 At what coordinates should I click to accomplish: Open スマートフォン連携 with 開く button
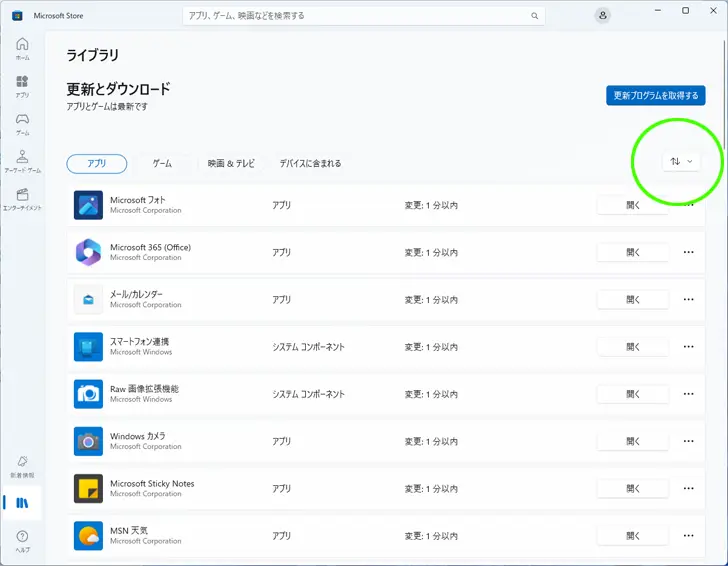pos(632,346)
